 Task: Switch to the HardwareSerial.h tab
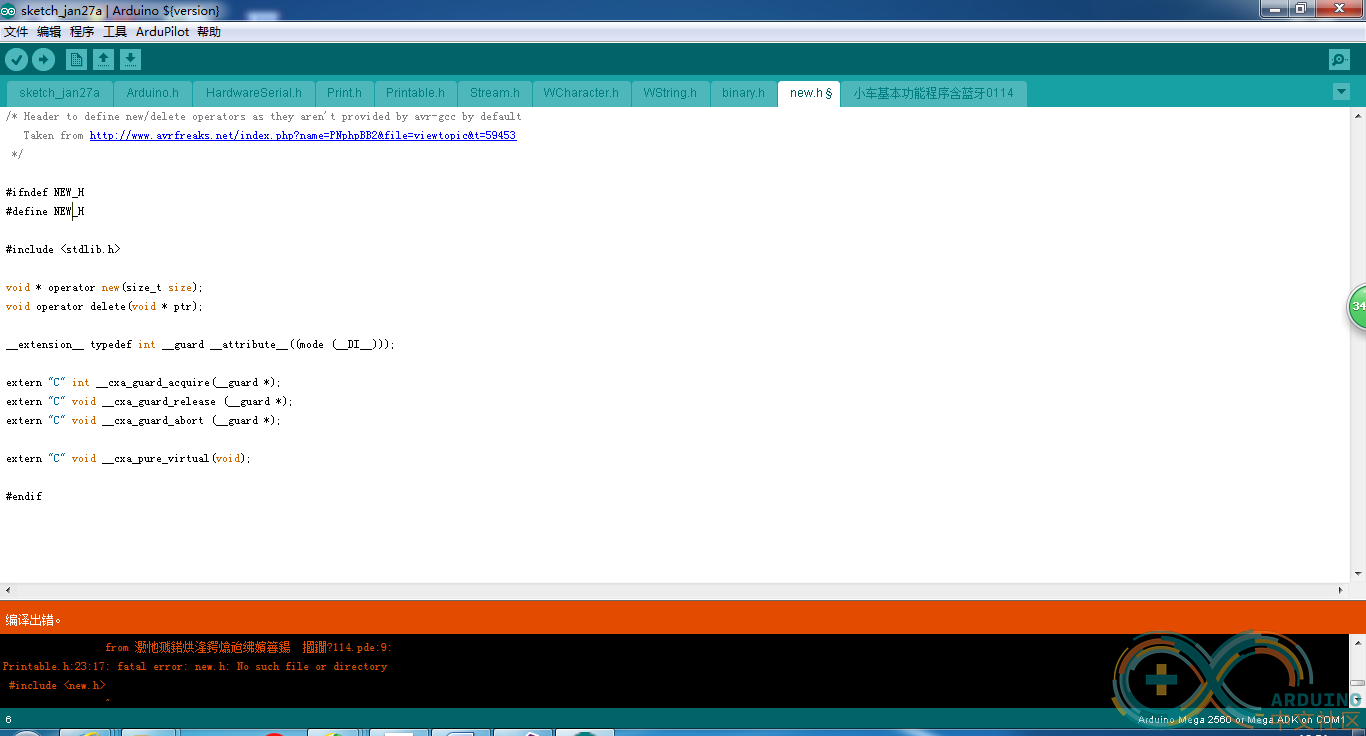pyautogui.click(x=254, y=93)
